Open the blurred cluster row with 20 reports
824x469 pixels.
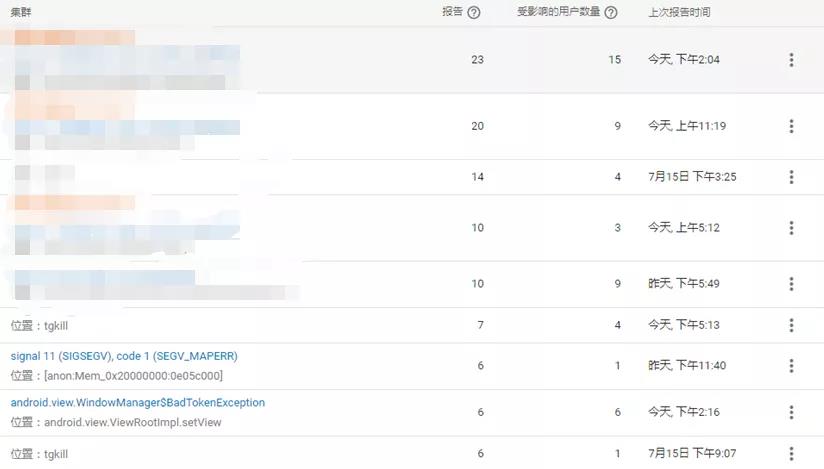[412, 127]
